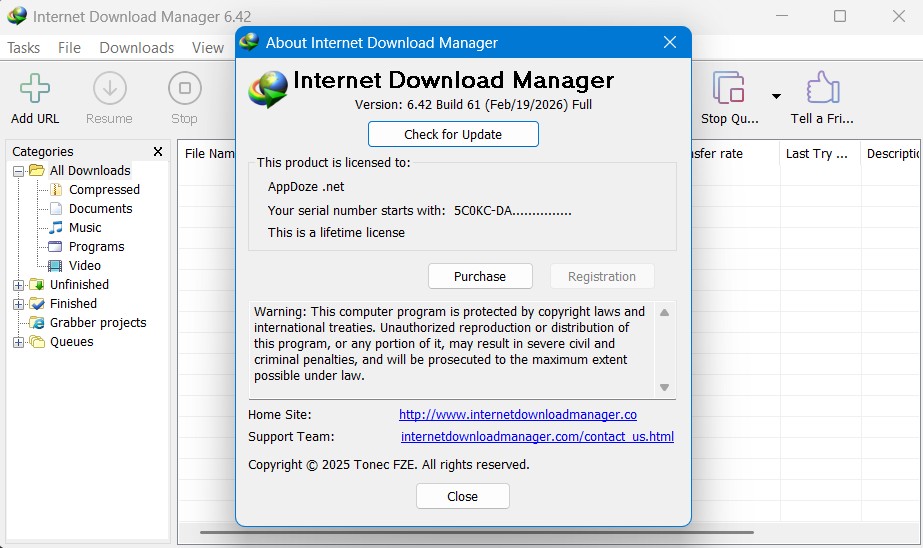Click the Version 6.42 Build 61 text
The image size is (923, 548).
tap(473, 105)
